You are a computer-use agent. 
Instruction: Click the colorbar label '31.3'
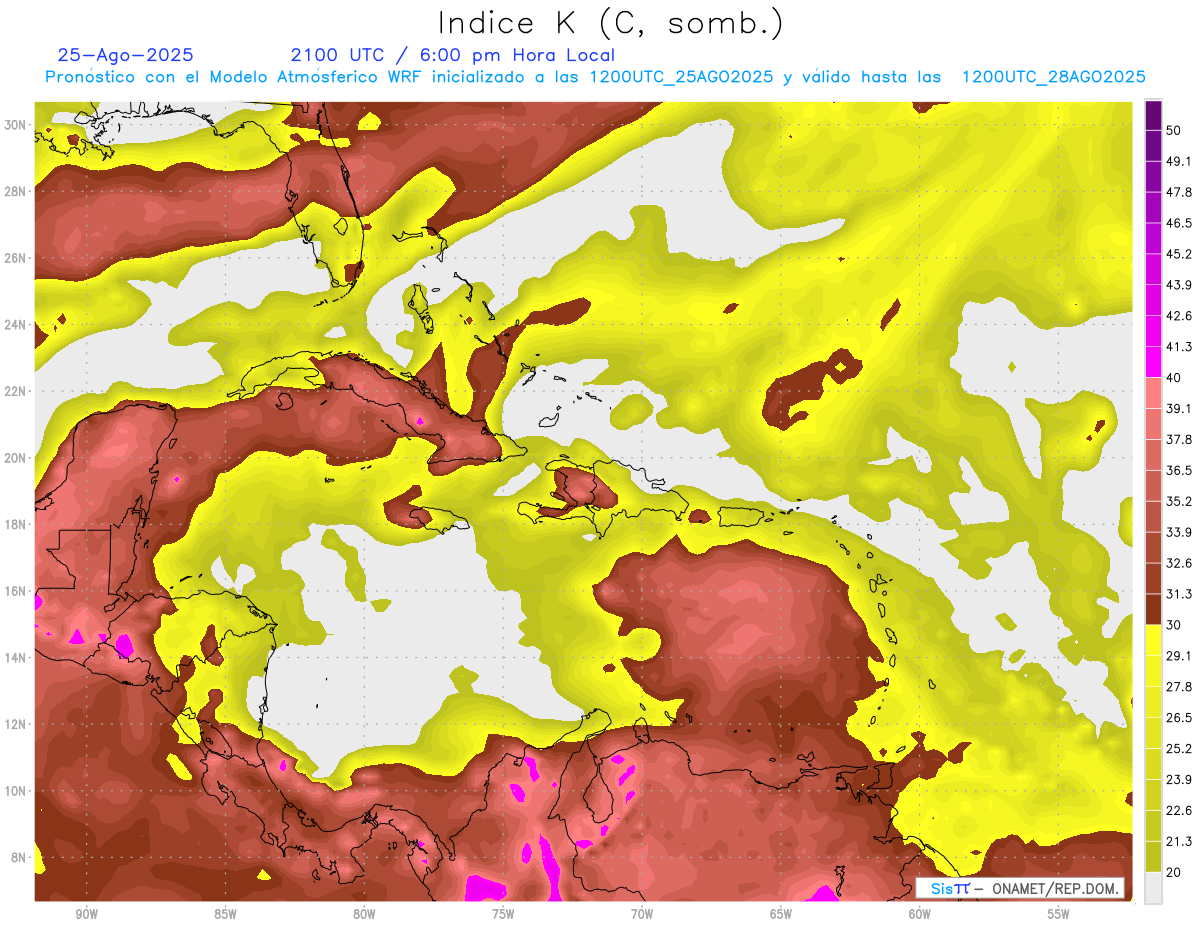tap(1178, 594)
